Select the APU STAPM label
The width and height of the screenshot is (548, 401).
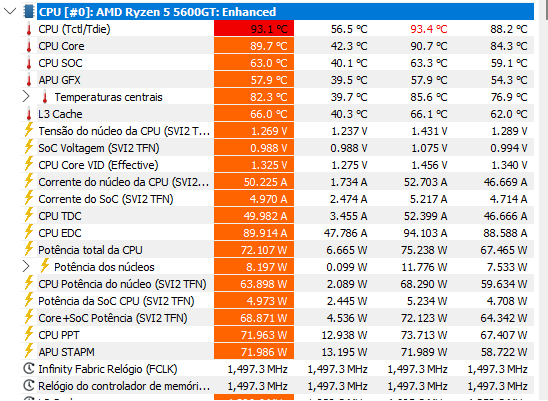66,352
